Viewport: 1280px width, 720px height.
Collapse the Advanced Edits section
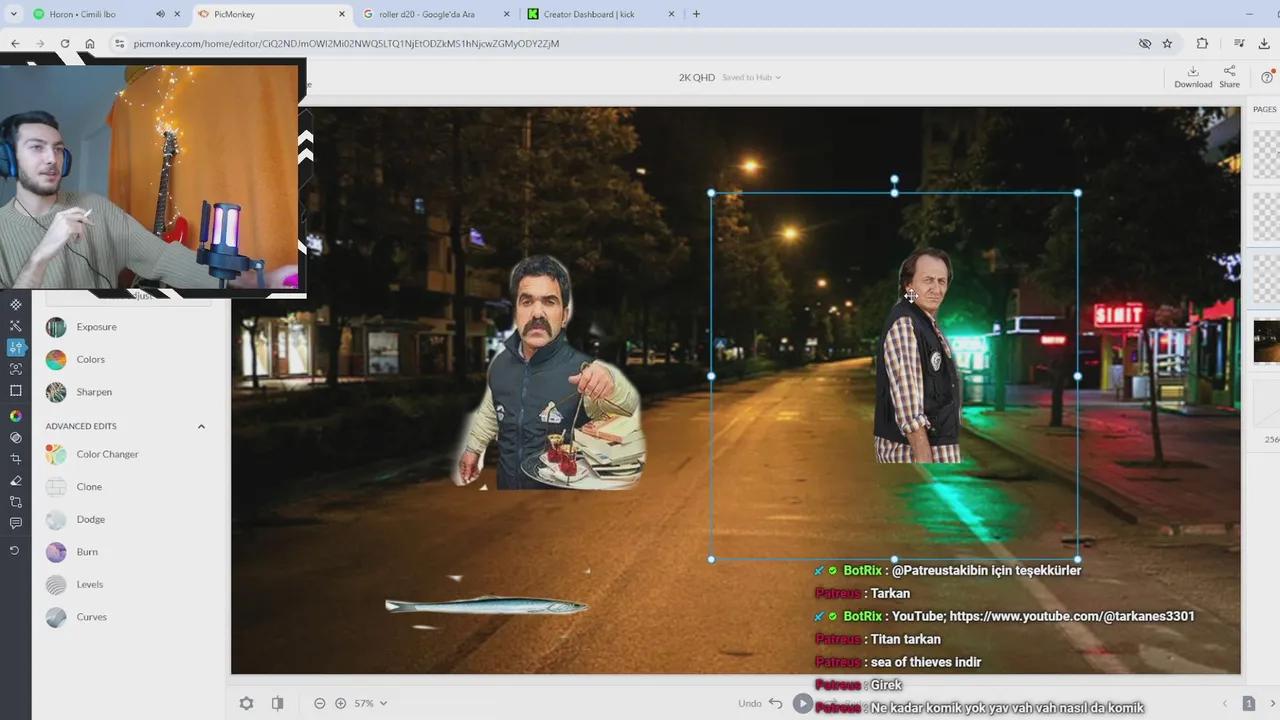(x=201, y=426)
